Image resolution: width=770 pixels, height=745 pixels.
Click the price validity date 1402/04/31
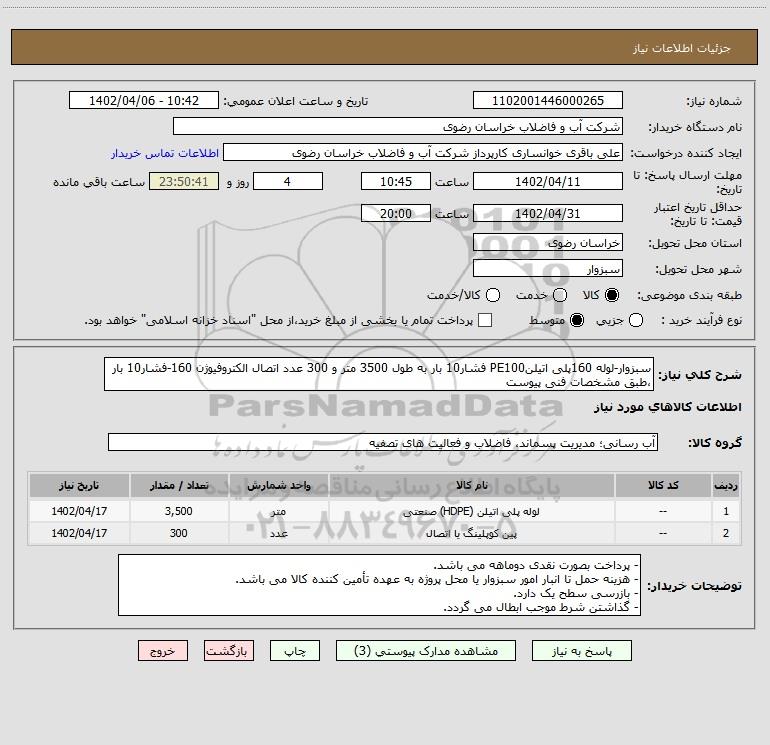click(x=548, y=214)
